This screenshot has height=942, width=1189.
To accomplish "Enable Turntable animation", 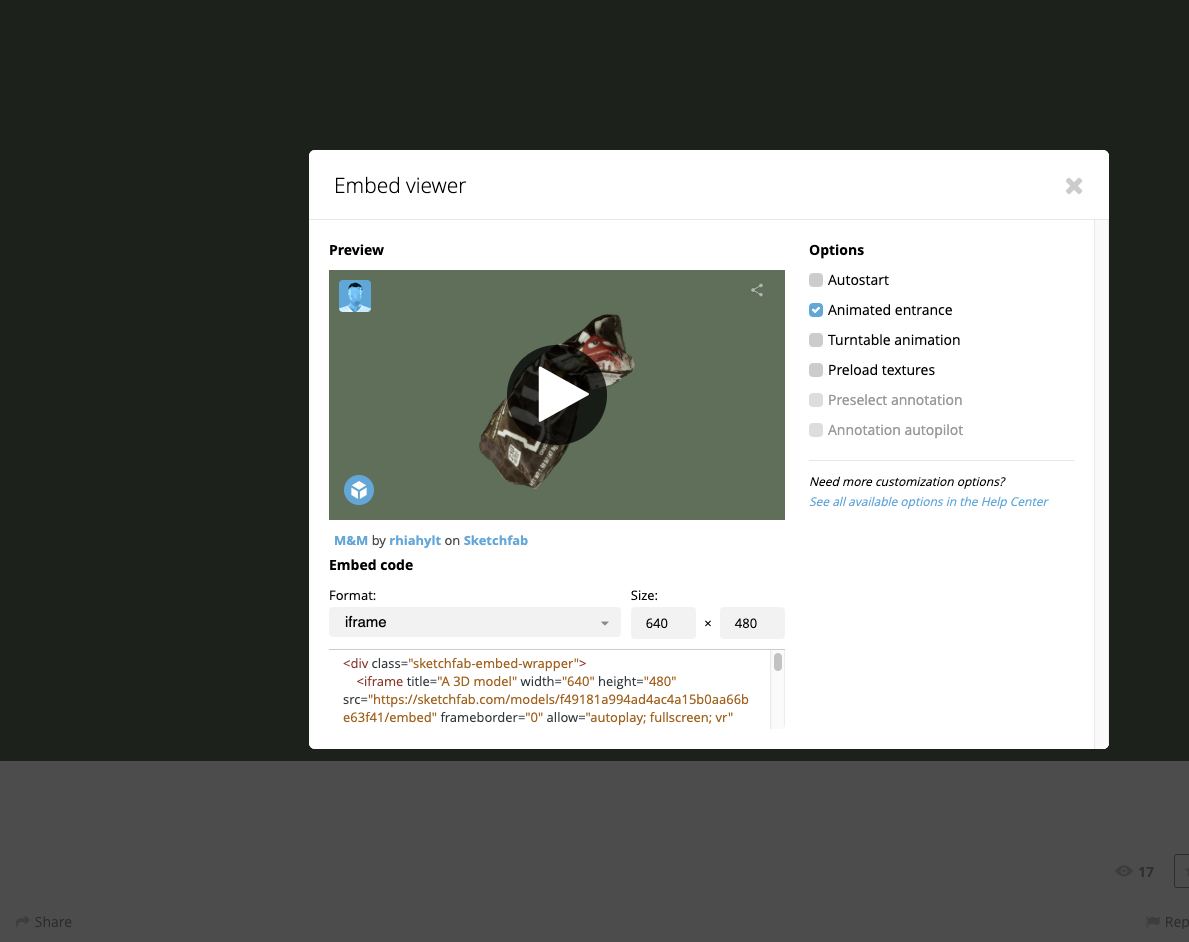I will click(x=816, y=340).
